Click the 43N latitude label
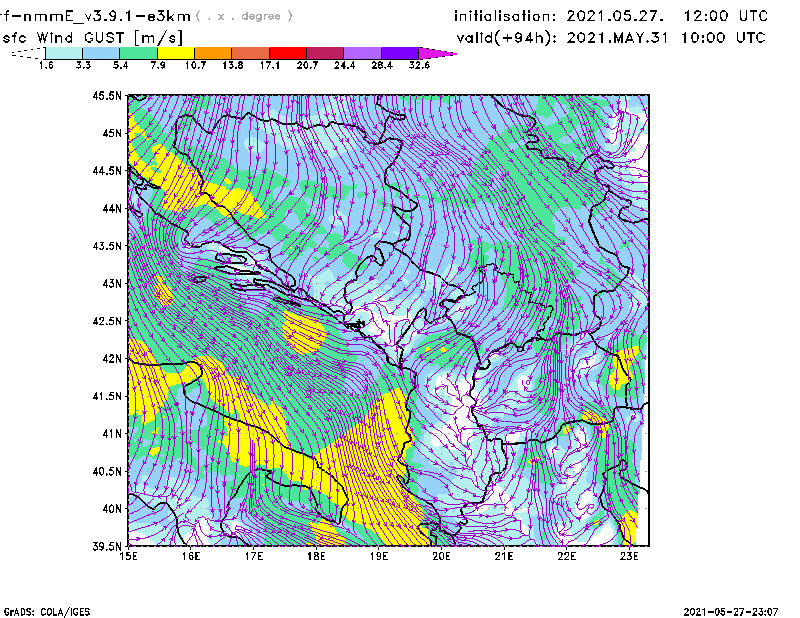800x618 pixels. (x=112, y=283)
